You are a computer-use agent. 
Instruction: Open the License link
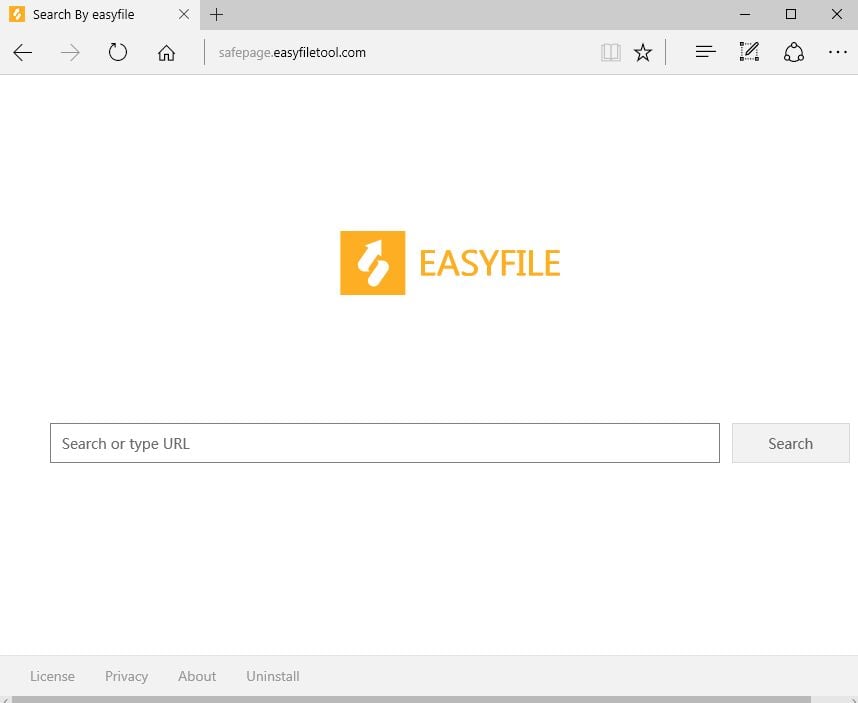pos(52,676)
